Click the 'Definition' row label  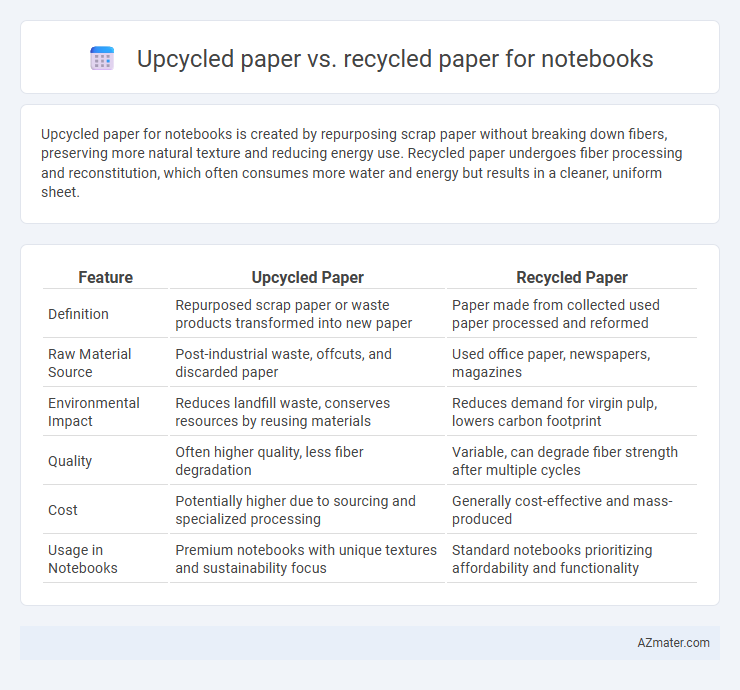click(x=78, y=314)
